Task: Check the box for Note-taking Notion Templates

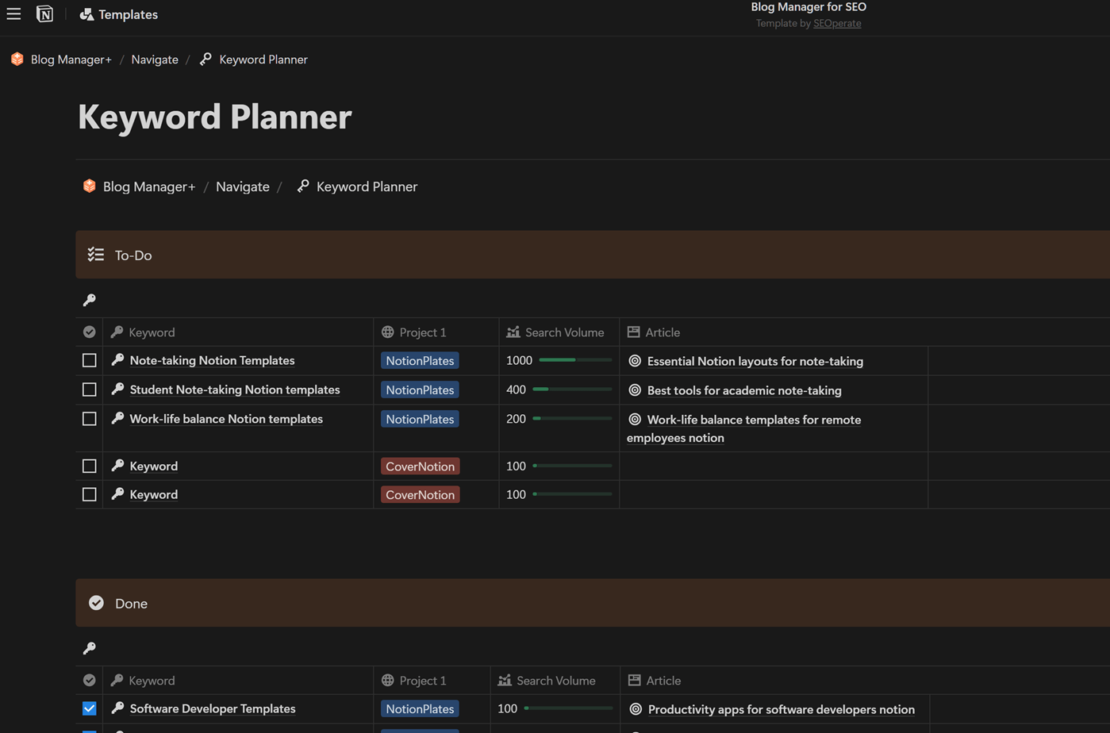Action: point(89,360)
